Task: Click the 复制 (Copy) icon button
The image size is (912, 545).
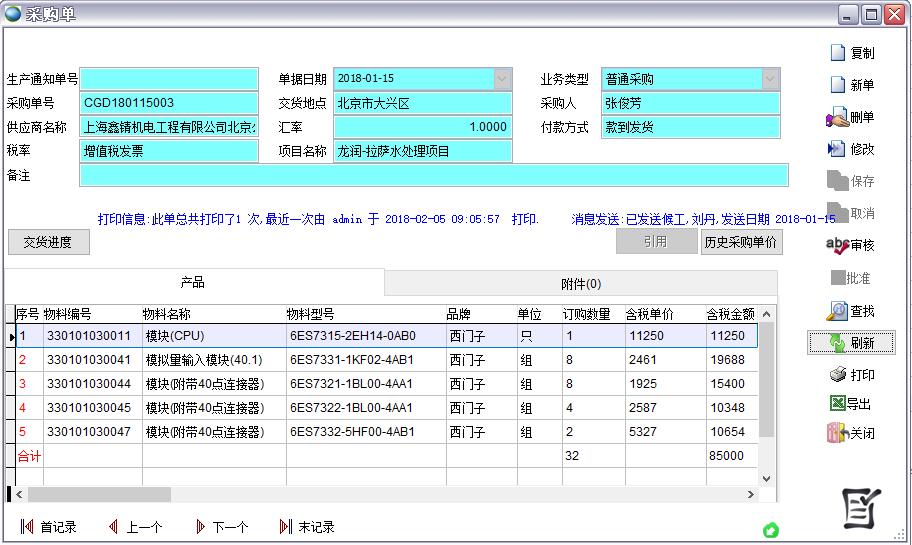Action: tap(851, 53)
